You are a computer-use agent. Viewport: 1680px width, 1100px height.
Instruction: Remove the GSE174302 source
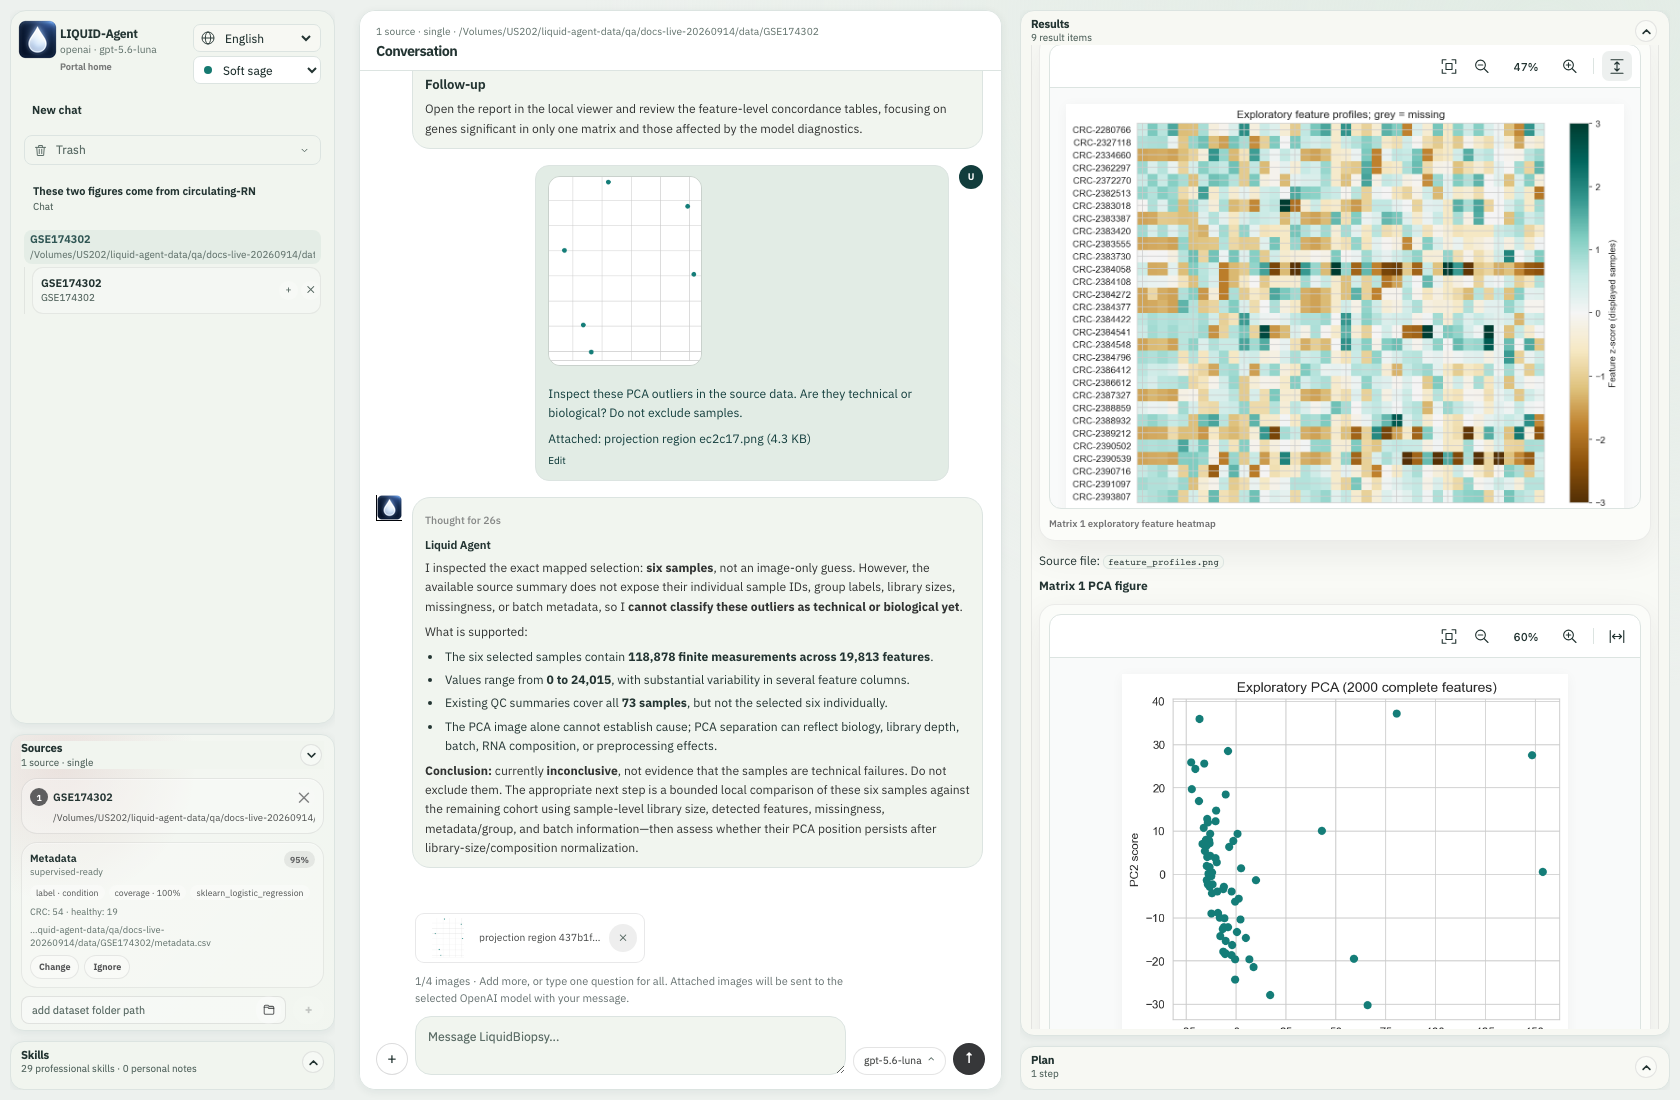(x=304, y=797)
